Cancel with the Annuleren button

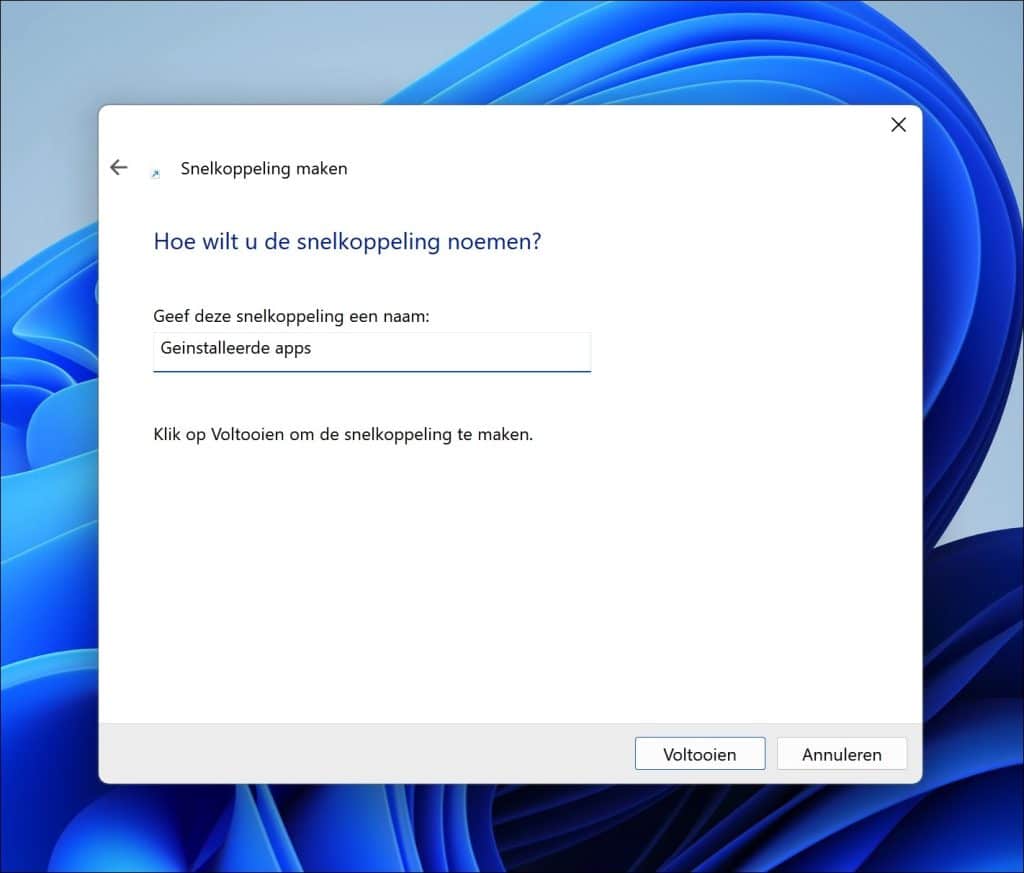click(x=841, y=754)
